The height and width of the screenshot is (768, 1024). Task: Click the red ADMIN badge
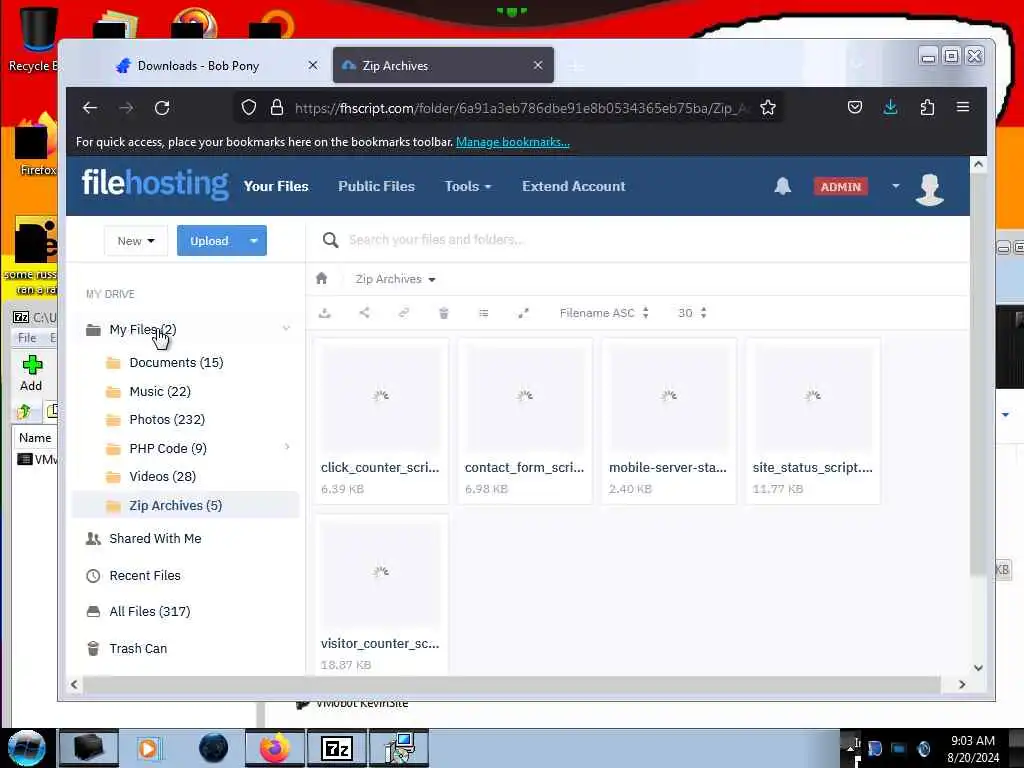pos(840,187)
